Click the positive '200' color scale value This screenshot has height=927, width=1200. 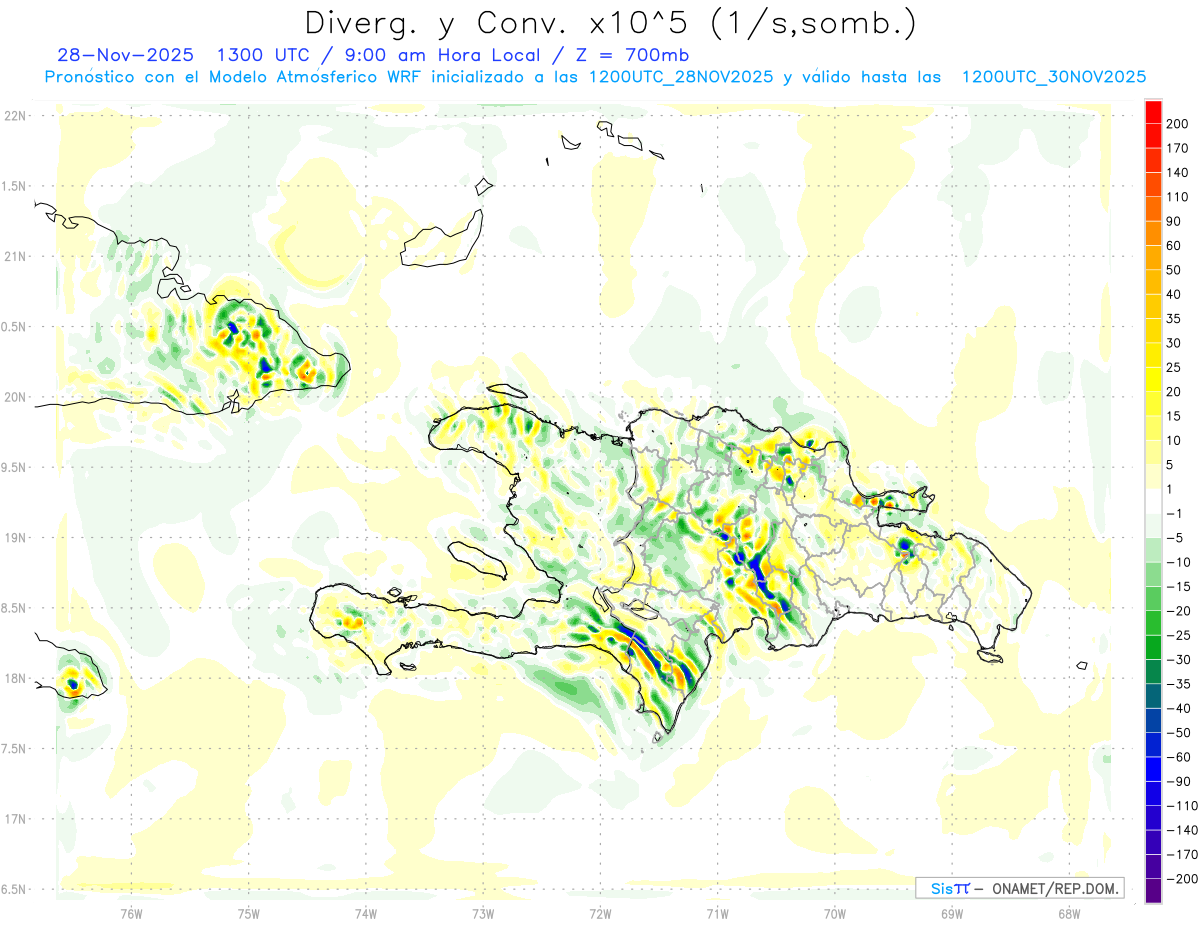click(x=1177, y=123)
